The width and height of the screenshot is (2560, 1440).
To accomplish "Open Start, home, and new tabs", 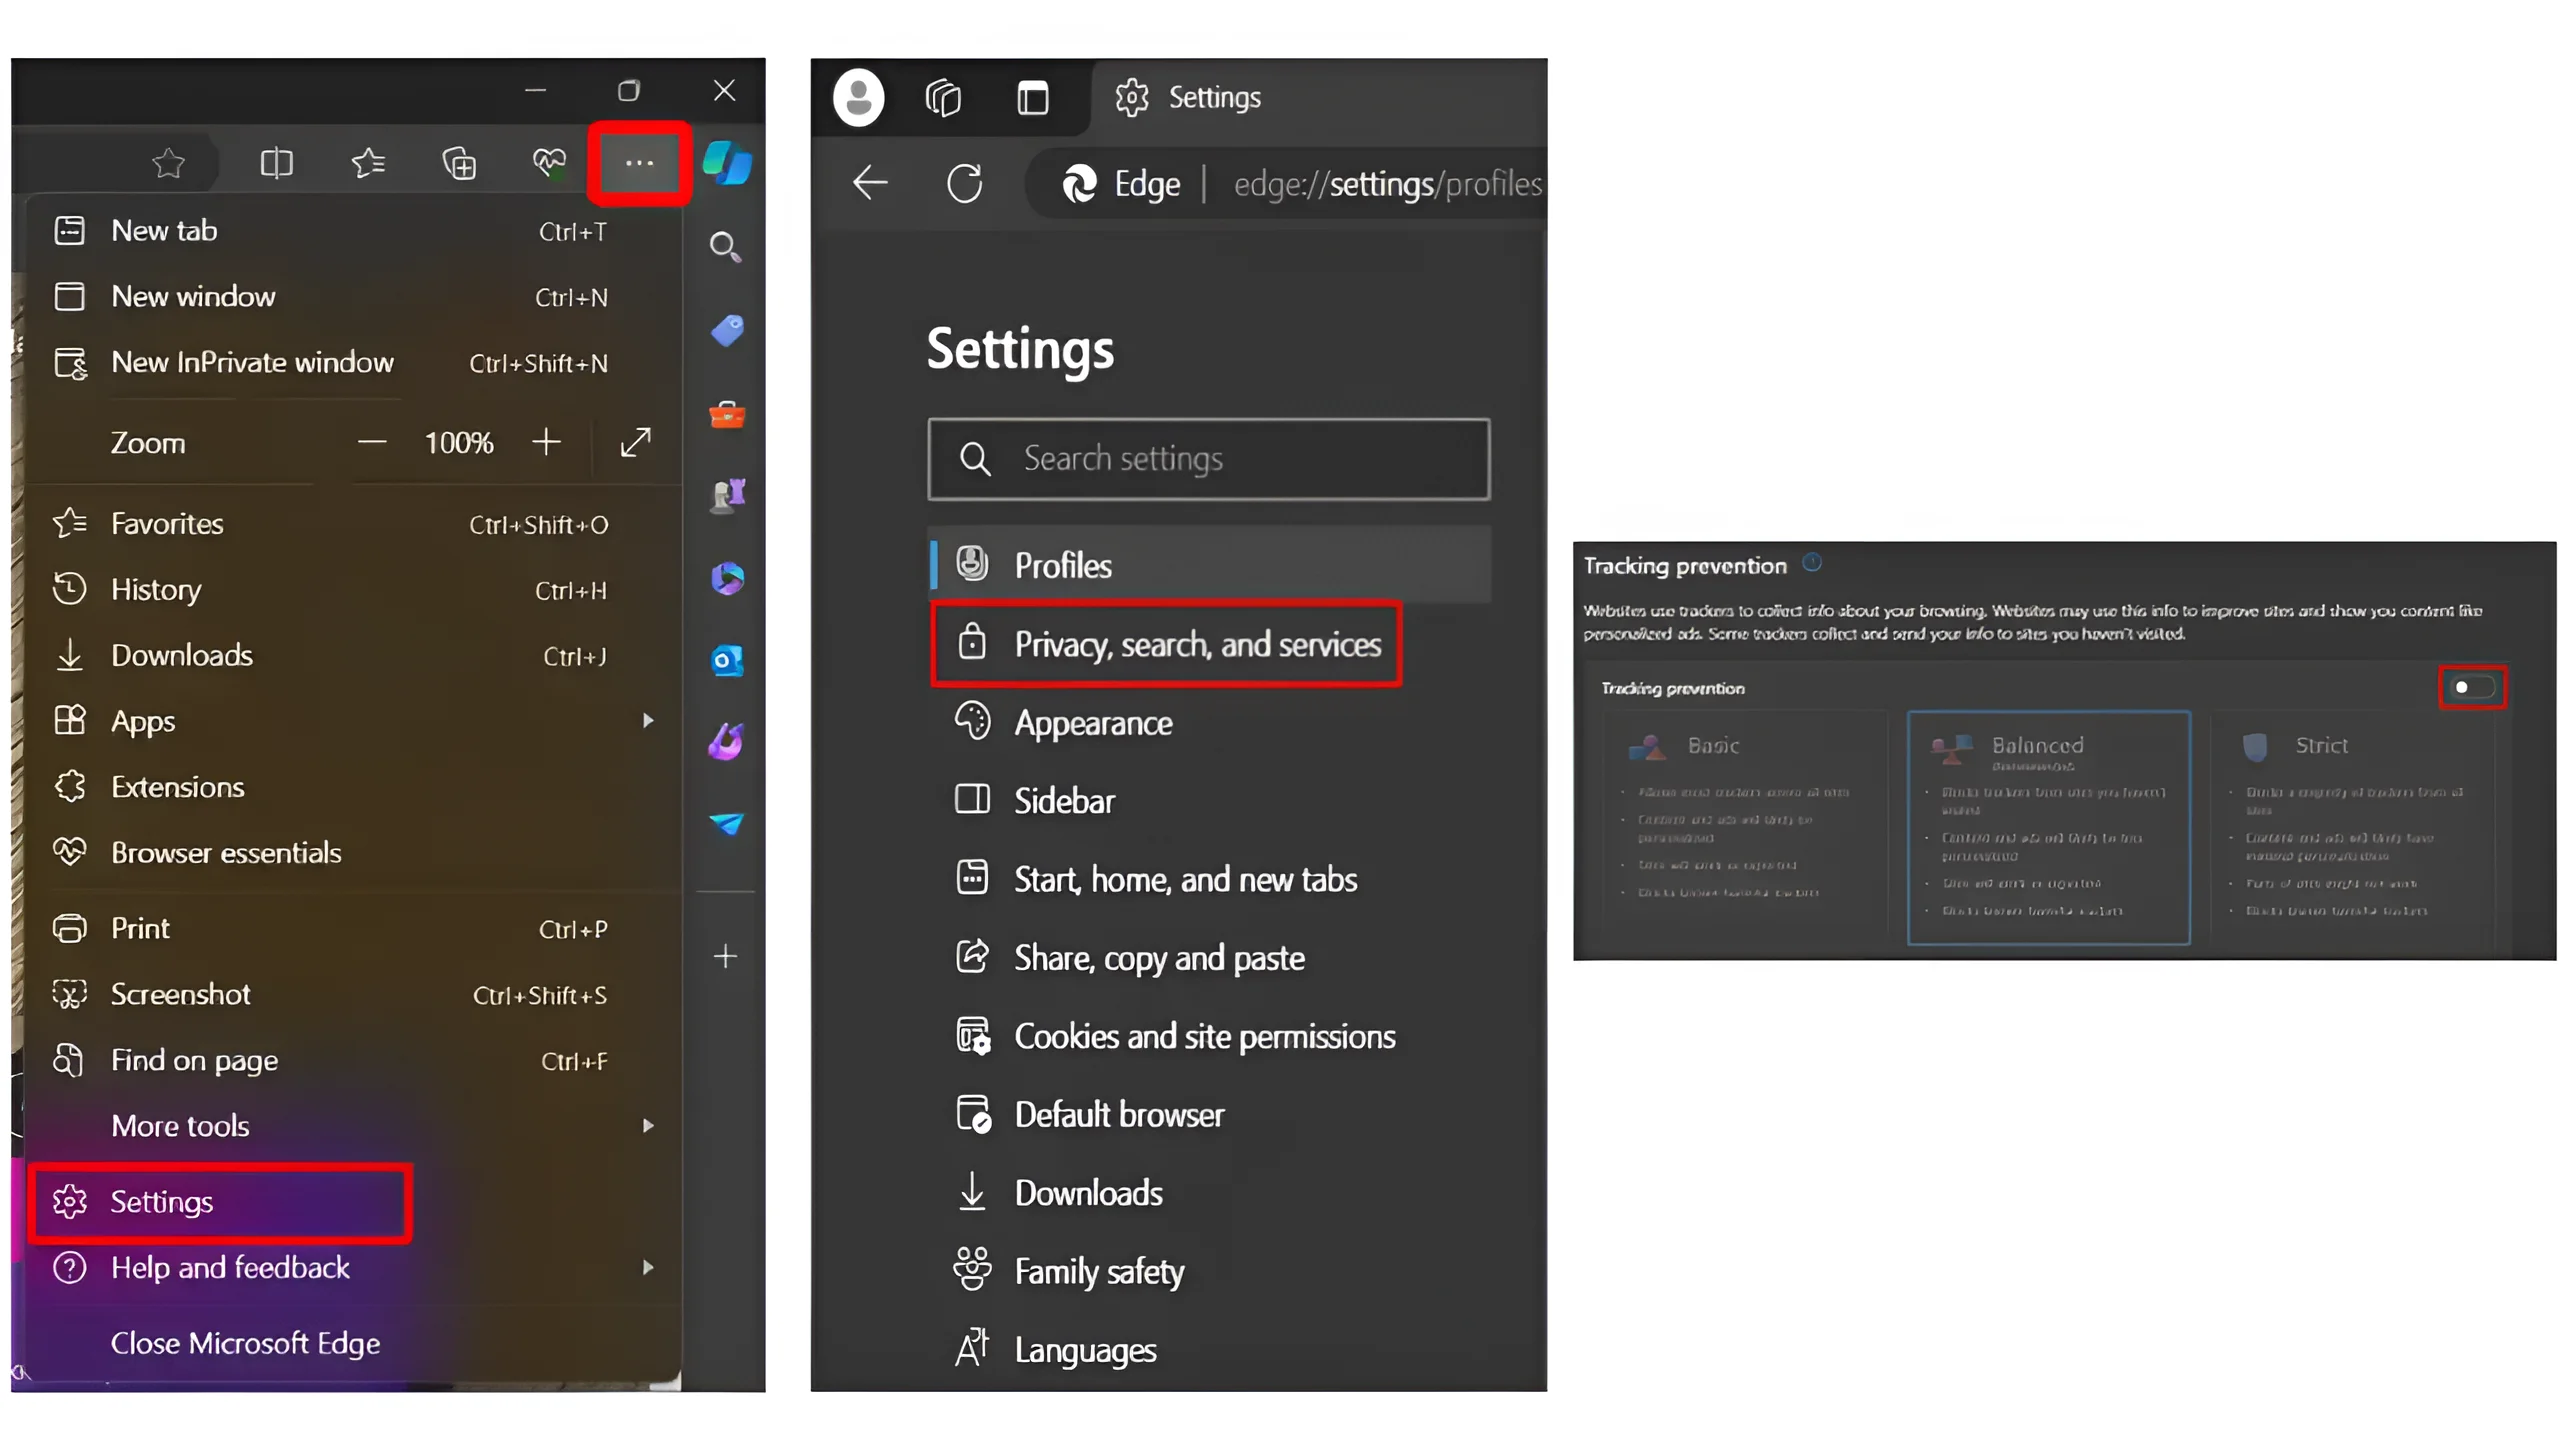I will pyautogui.click(x=1208, y=879).
